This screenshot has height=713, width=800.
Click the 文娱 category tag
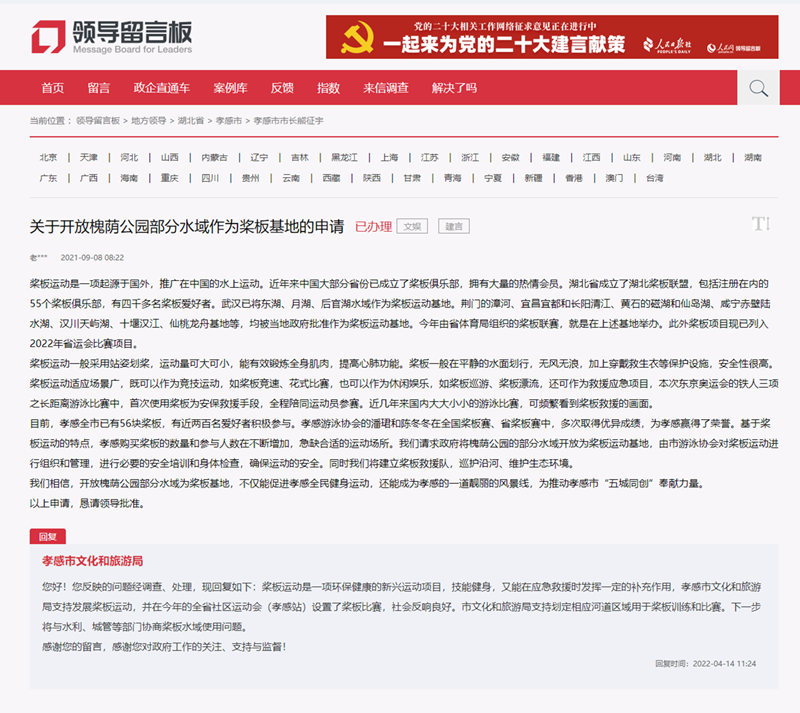(412, 226)
